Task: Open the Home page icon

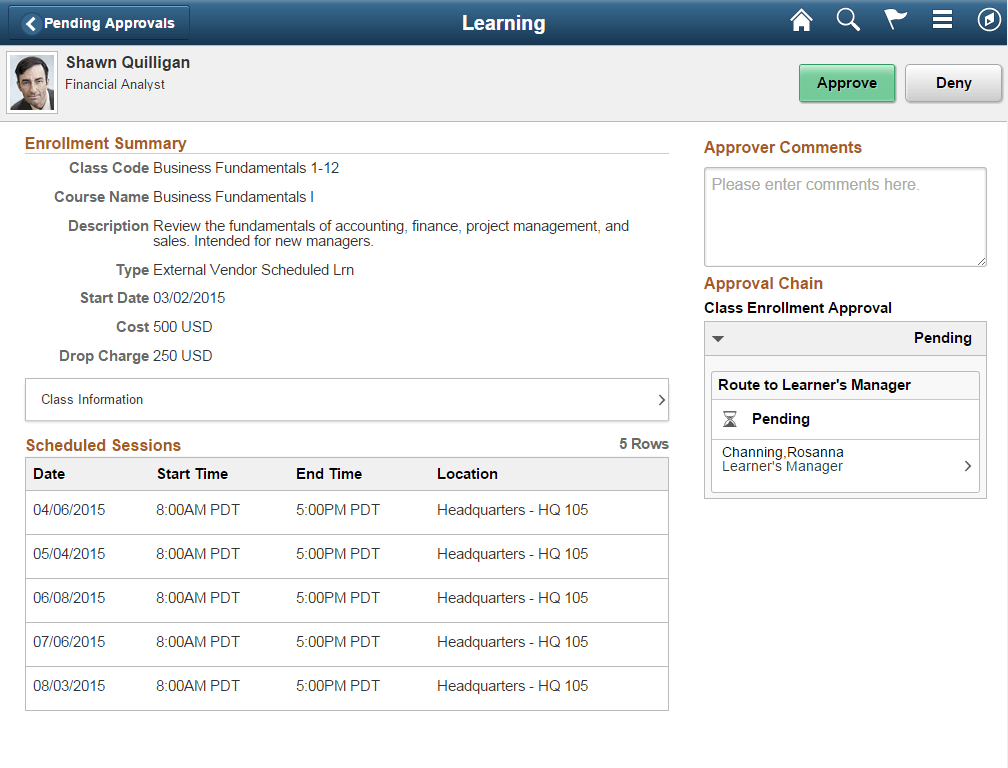Action: (x=801, y=20)
